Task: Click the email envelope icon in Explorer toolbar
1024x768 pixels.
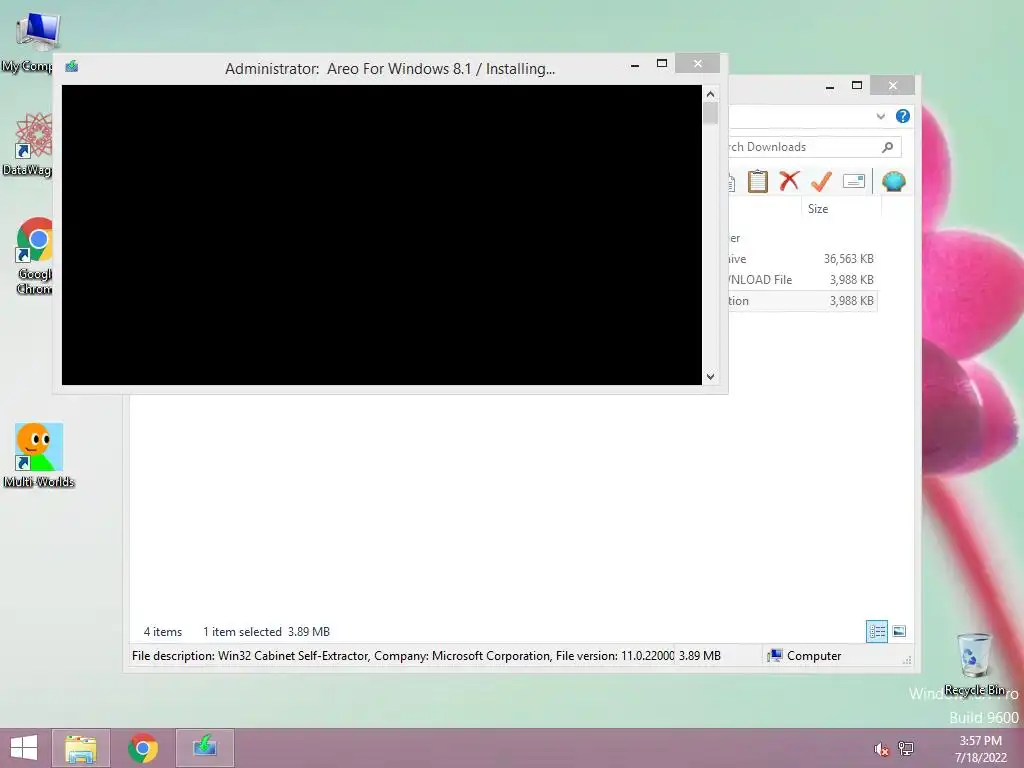Action: [854, 181]
